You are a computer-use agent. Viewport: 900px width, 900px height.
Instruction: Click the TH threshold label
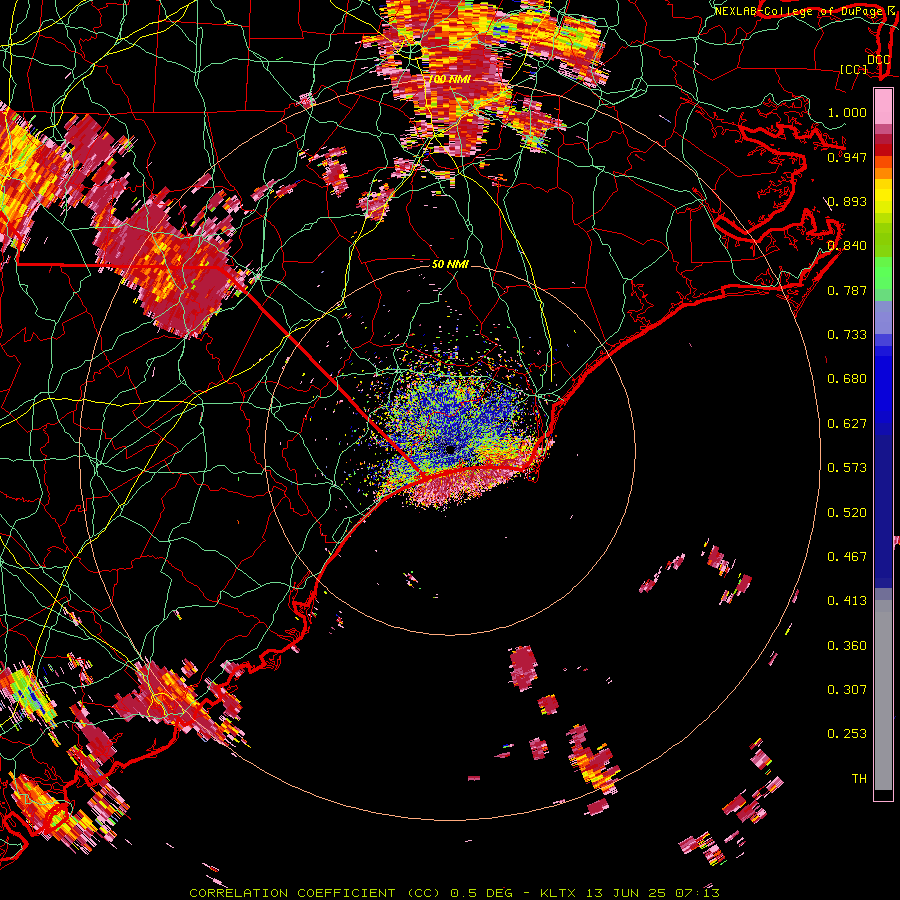[x=859, y=779]
